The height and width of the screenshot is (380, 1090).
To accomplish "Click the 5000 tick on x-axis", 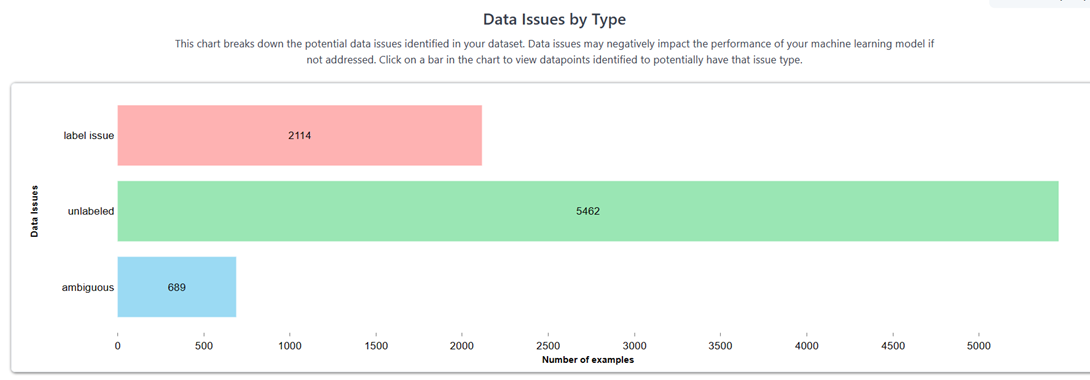I will pos(979,344).
